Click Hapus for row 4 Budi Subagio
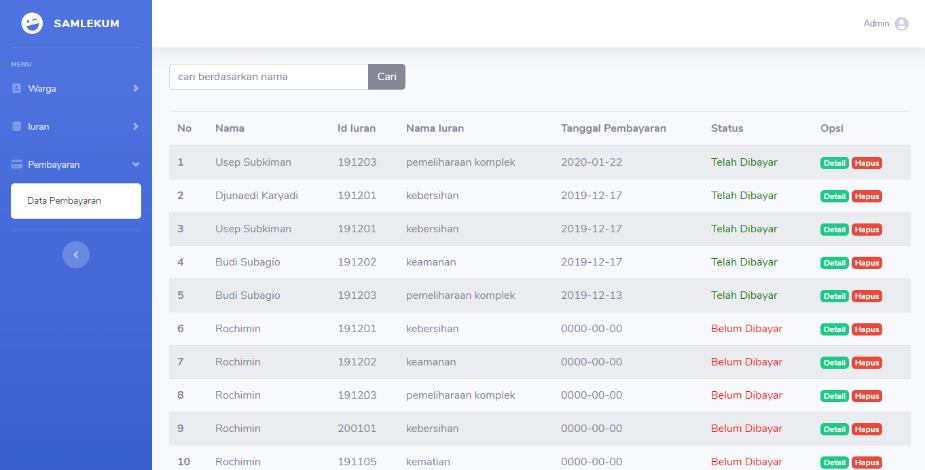This screenshot has width=925, height=470. [867, 263]
